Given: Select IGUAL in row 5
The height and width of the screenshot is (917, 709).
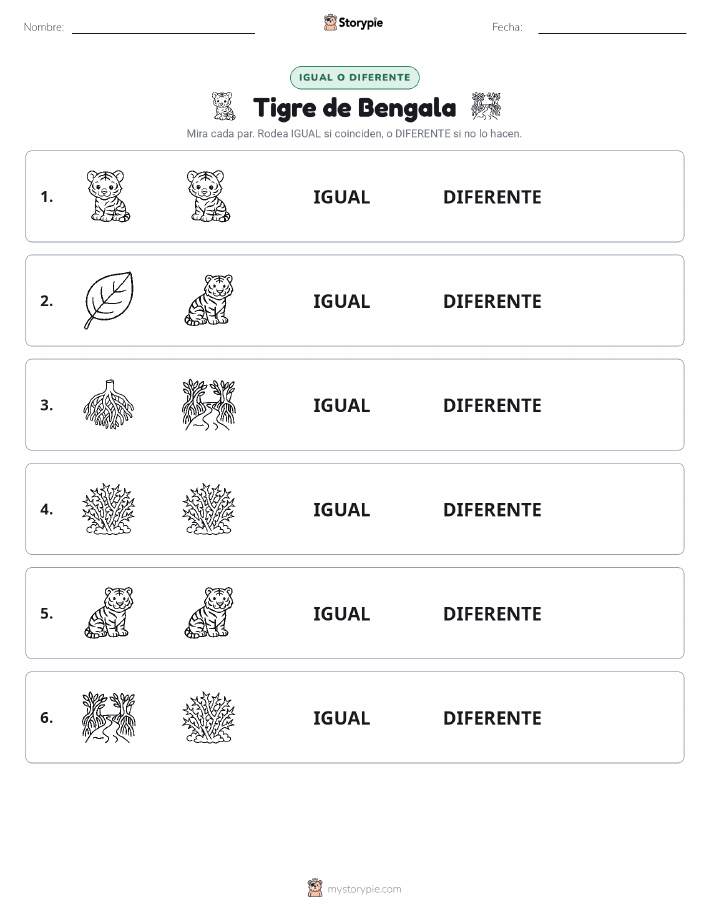Looking at the screenshot, I should (x=342, y=613).
